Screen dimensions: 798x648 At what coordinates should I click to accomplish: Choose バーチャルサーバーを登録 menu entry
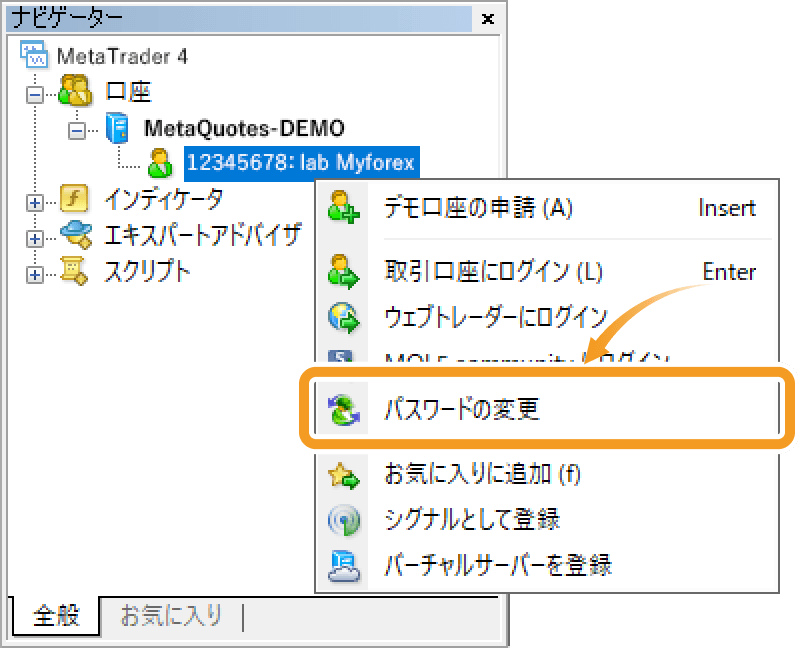click(x=547, y=566)
